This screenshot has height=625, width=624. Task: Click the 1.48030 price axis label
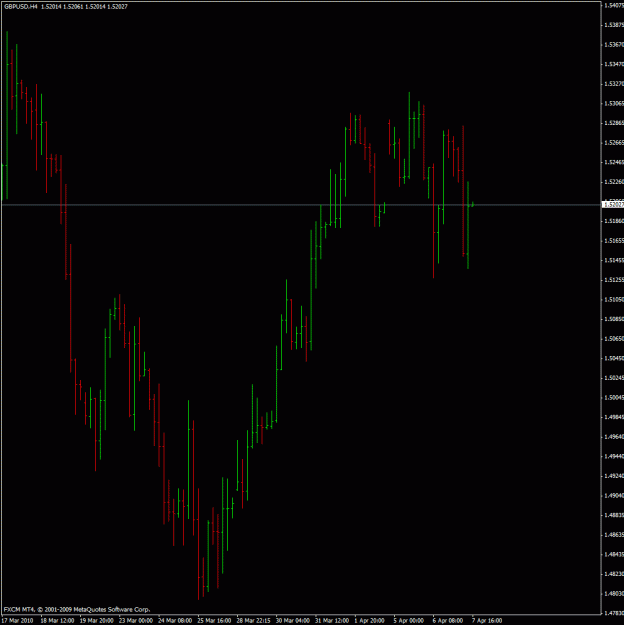tap(614, 594)
